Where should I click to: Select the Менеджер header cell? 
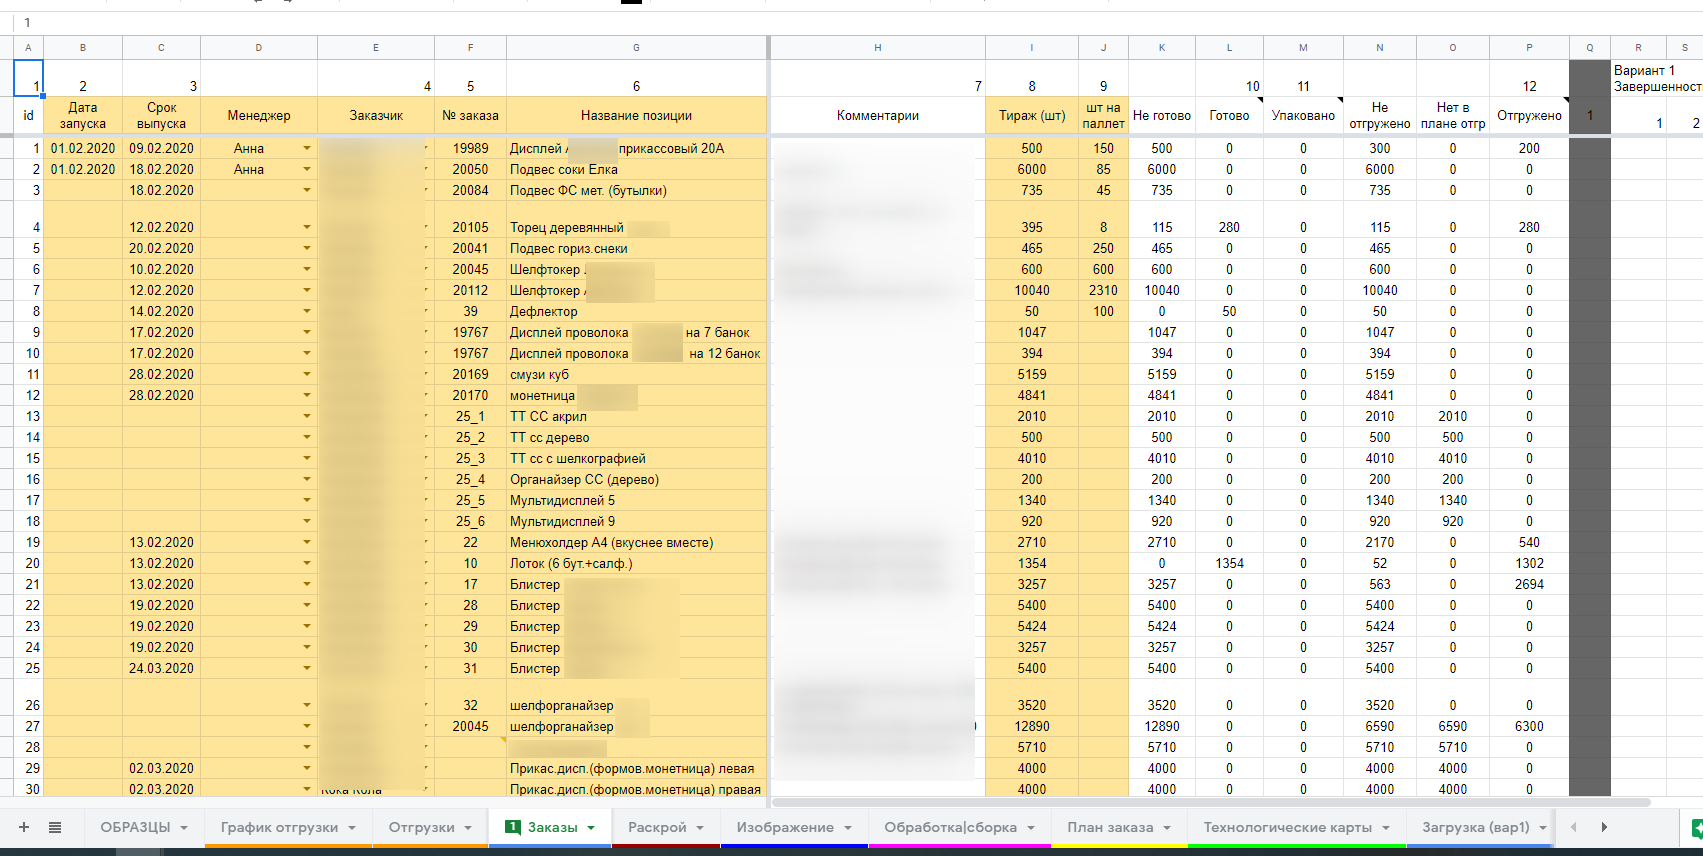pos(259,115)
